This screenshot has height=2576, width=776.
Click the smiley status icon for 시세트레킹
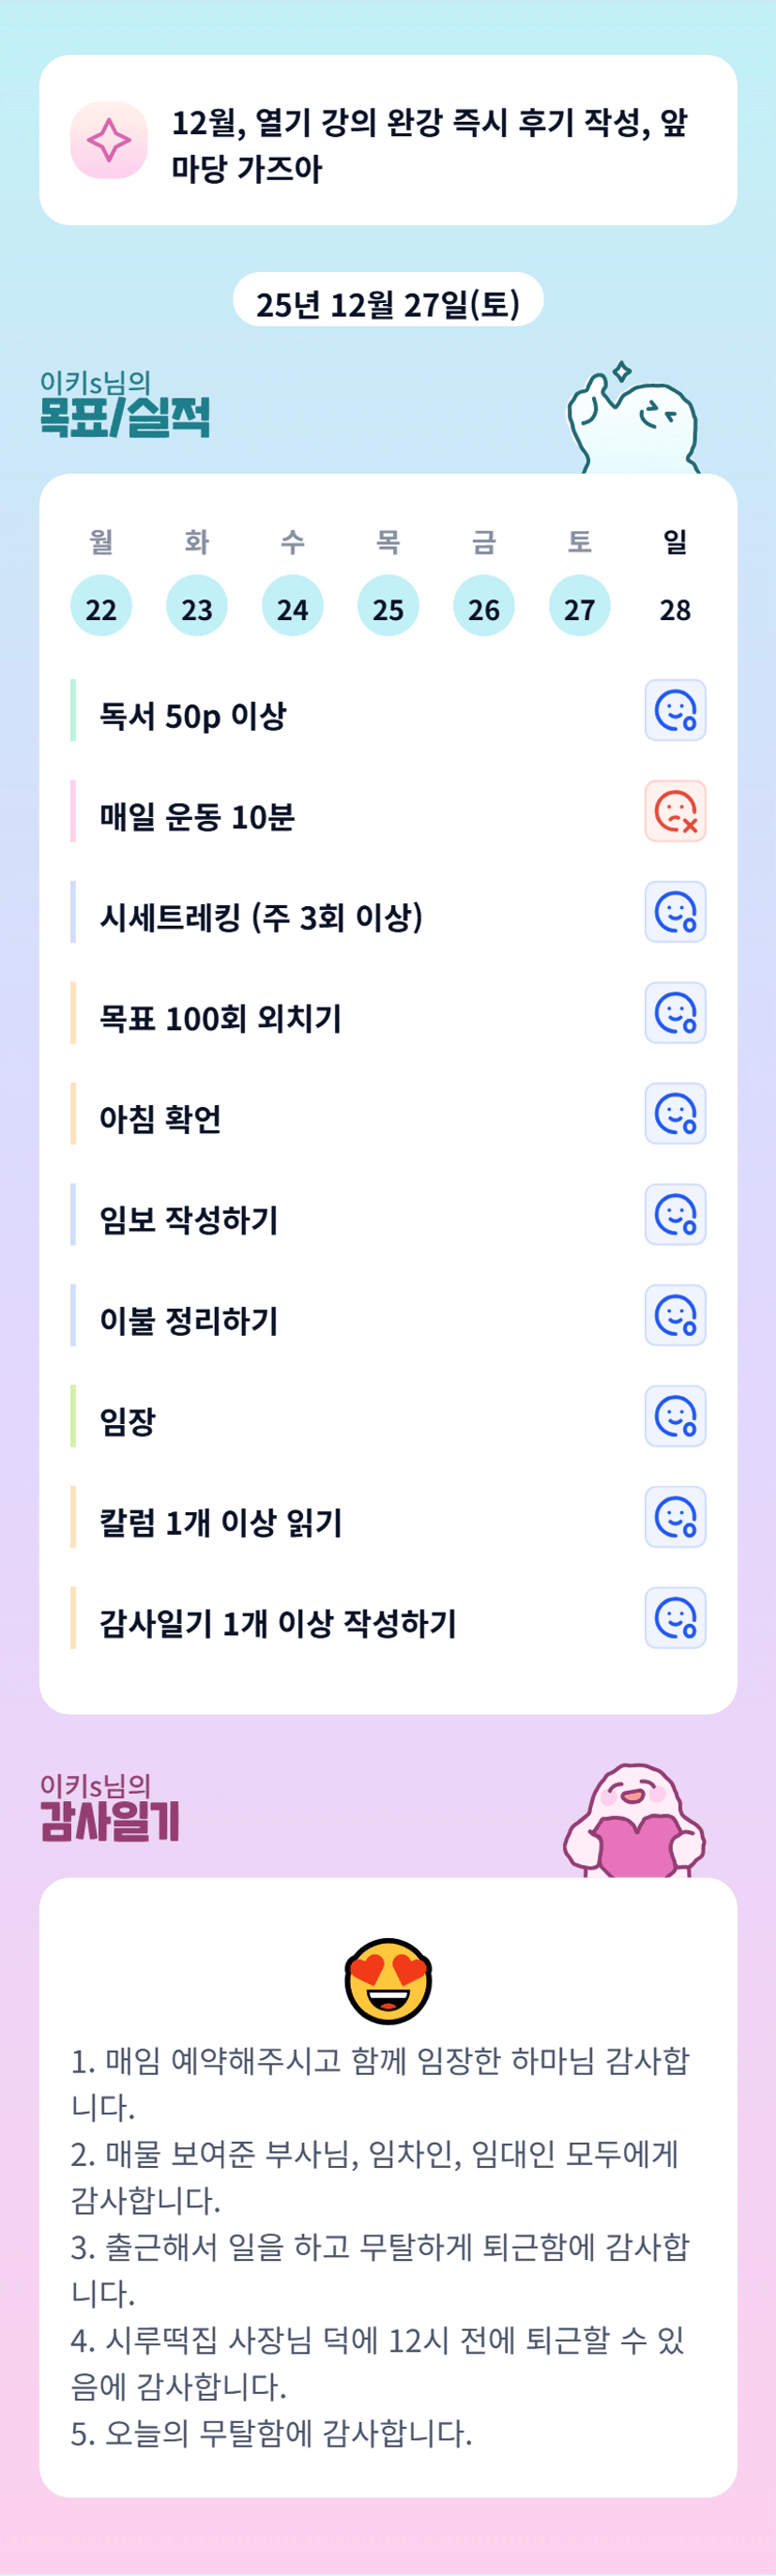tap(675, 912)
